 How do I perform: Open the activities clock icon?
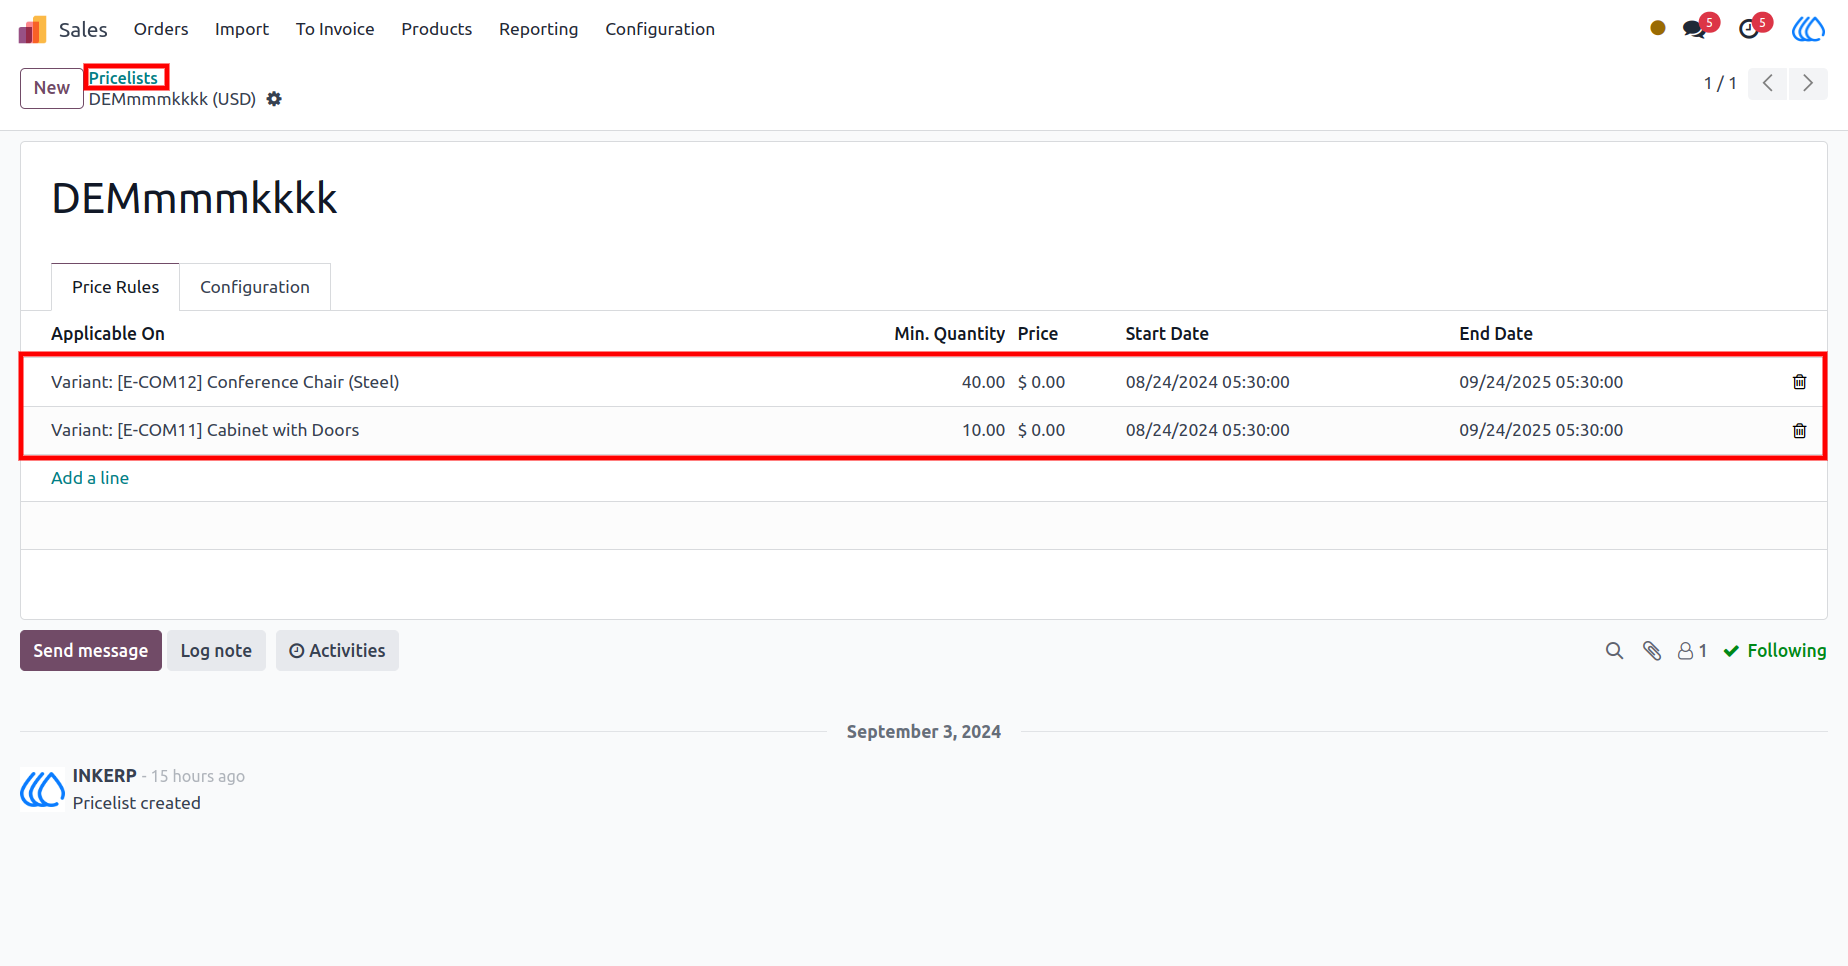pyautogui.click(x=1749, y=29)
